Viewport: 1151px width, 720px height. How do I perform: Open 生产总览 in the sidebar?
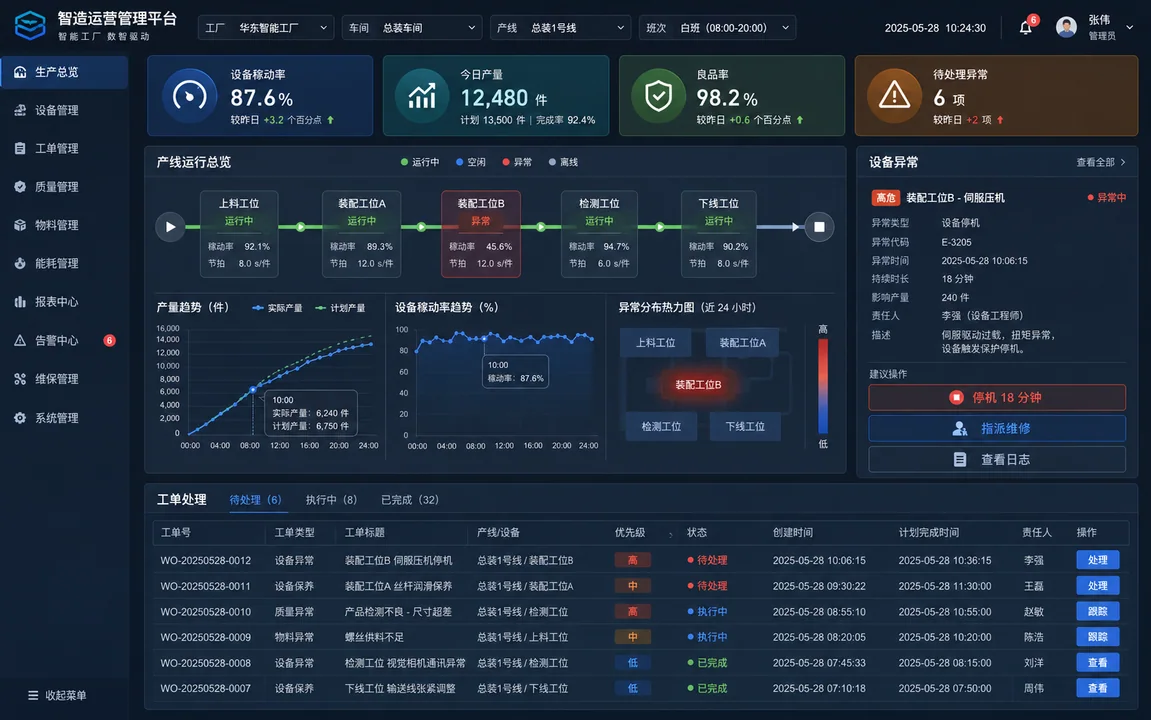[64, 72]
